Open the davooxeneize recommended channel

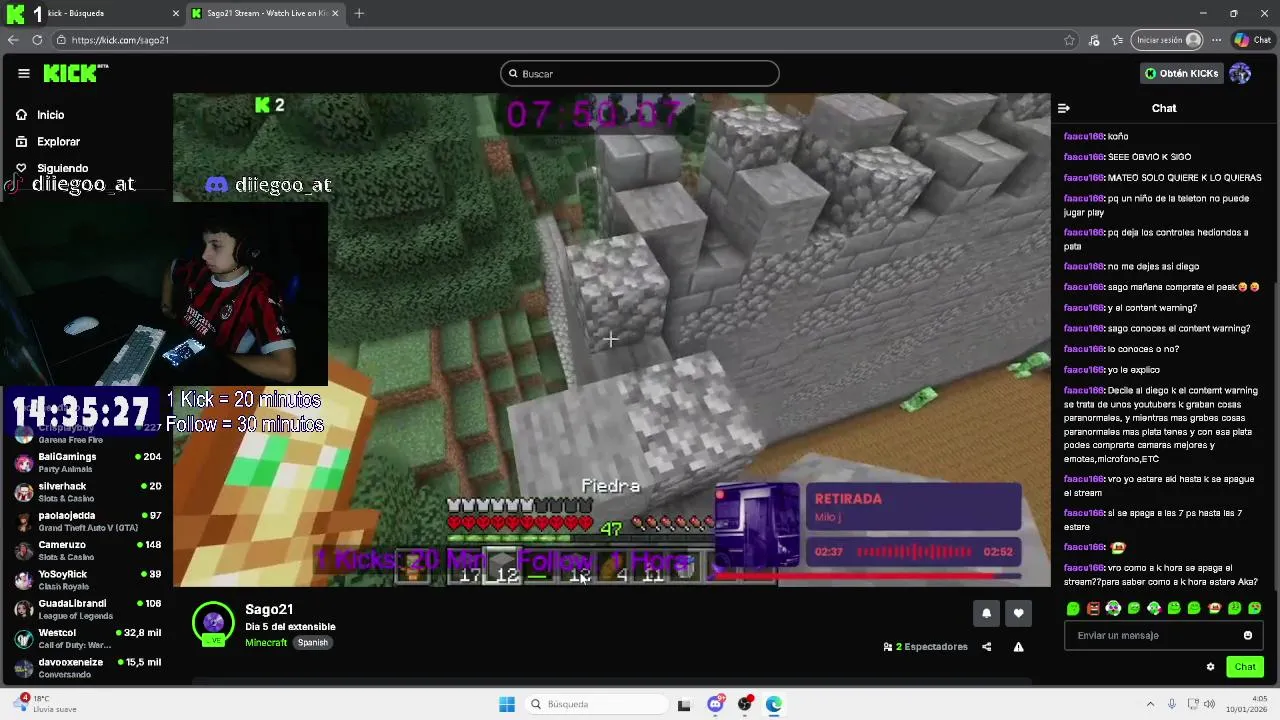pos(87,667)
